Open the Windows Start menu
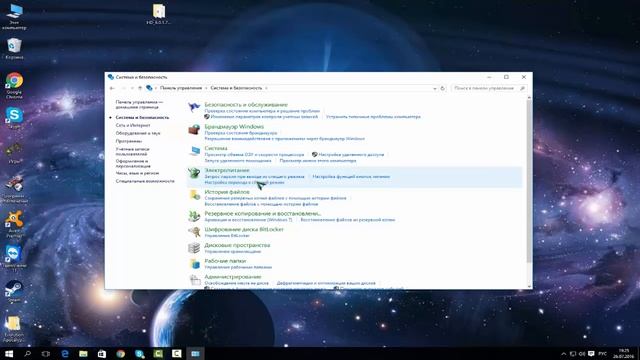This screenshot has width=640, height=360. 9,353
